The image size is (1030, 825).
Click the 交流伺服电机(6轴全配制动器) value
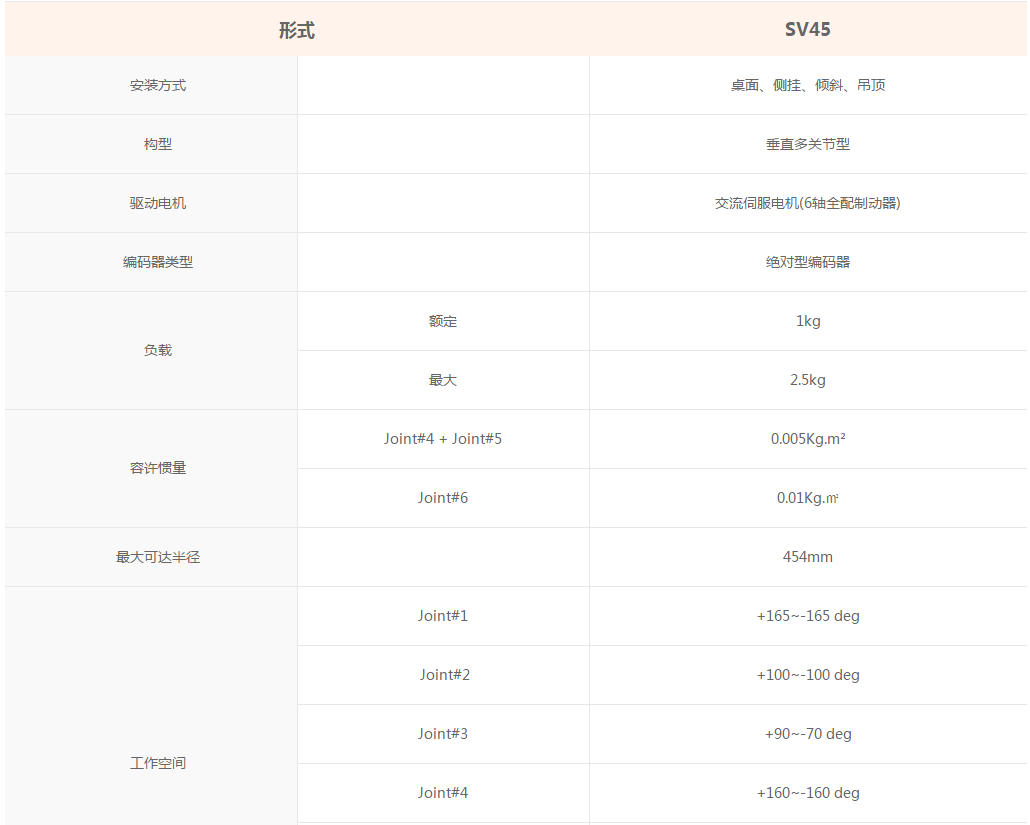(x=808, y=203)
